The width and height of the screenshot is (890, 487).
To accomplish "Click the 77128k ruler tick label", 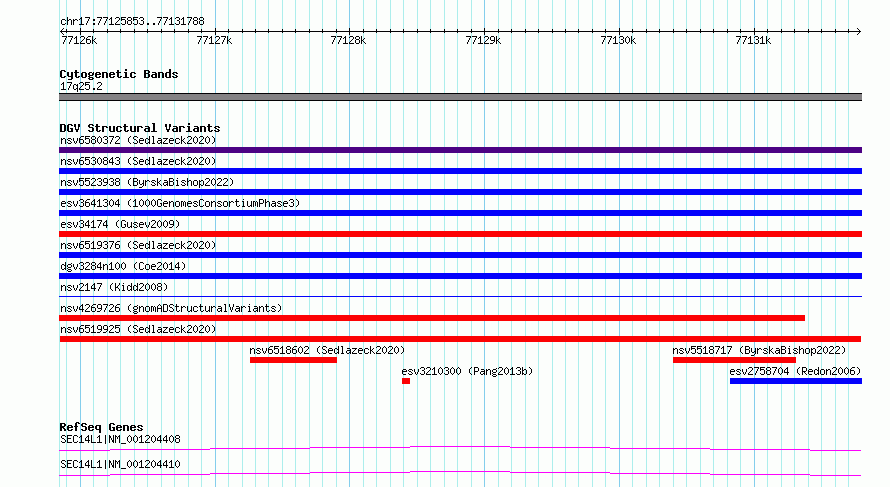I will (349, 41).
